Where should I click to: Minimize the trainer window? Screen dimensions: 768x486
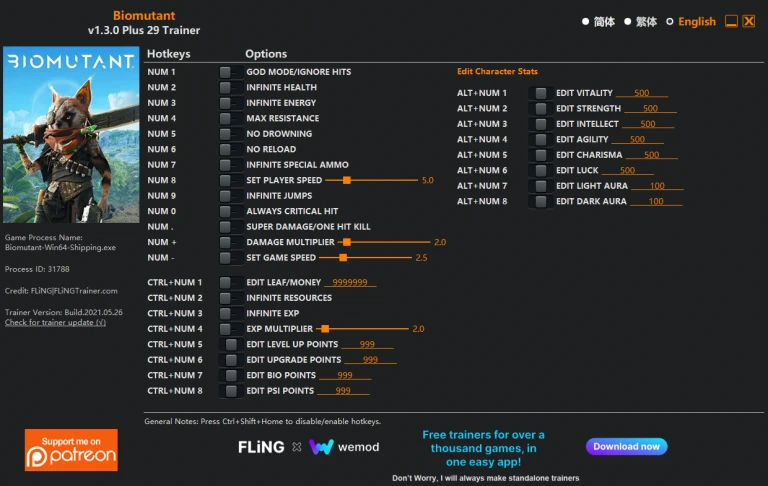point(731,21)
